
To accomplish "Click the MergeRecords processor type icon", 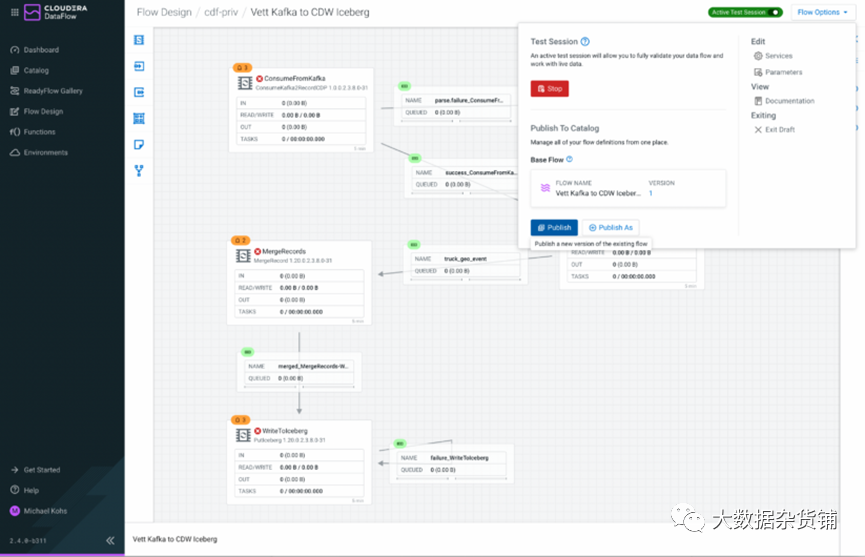I will coord(243,256).
